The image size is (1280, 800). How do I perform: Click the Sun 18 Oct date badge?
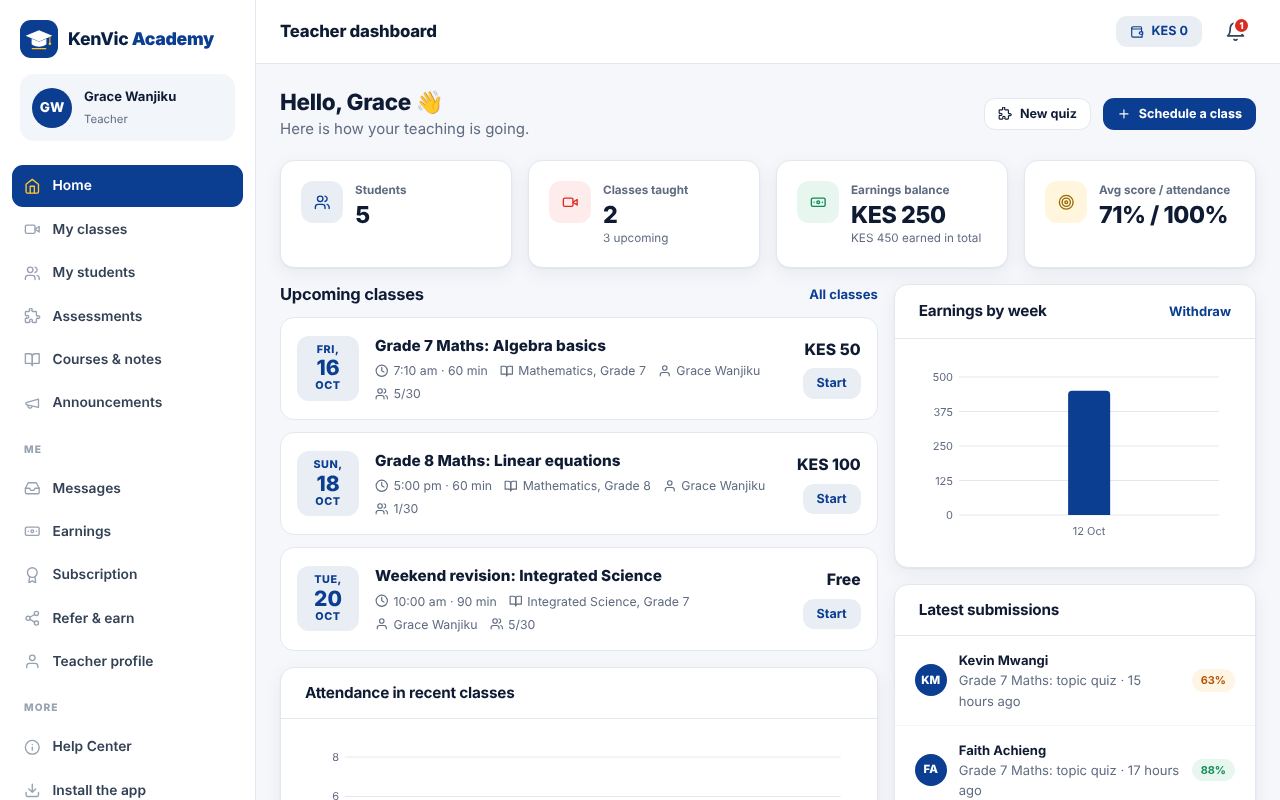click(328, 483)
